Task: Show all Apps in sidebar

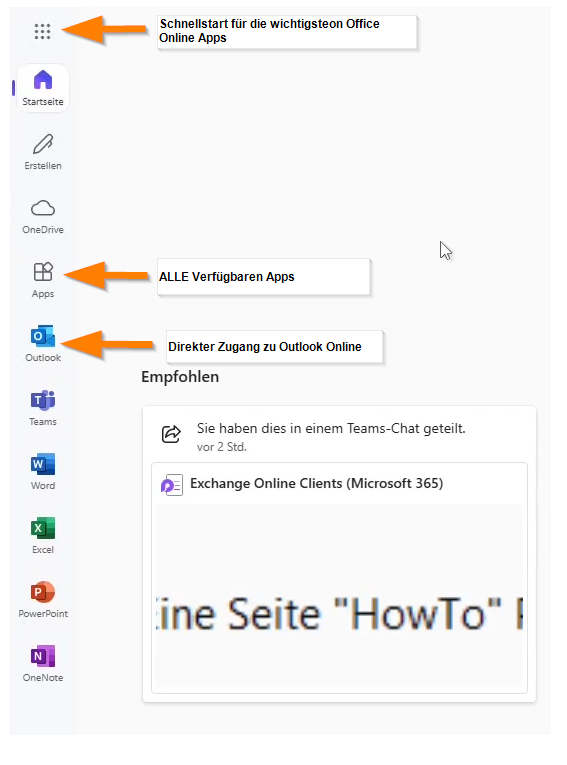Action: [x=43, y=280]
